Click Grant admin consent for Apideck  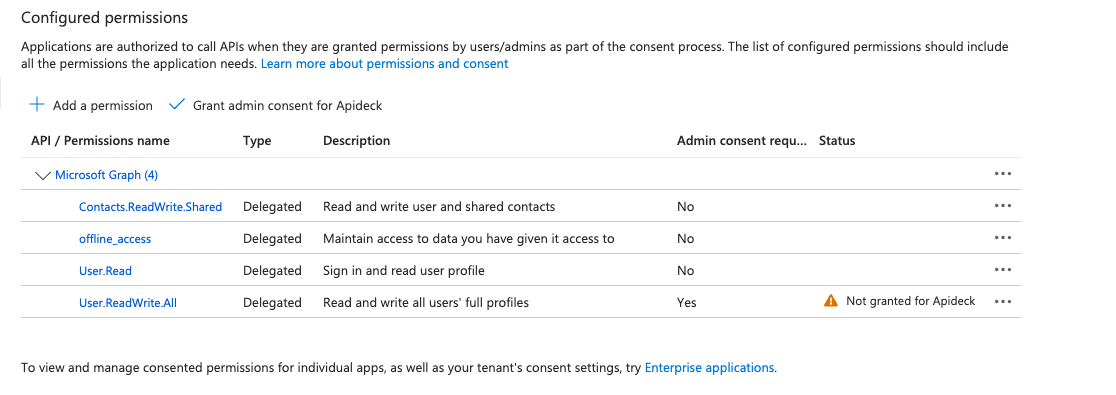click(x=275, y=105)
